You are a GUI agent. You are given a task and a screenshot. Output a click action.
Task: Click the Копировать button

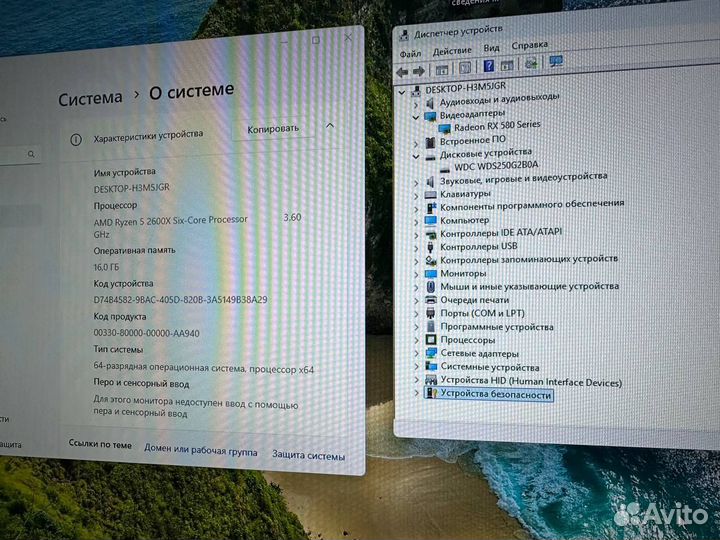coord(272,129)
